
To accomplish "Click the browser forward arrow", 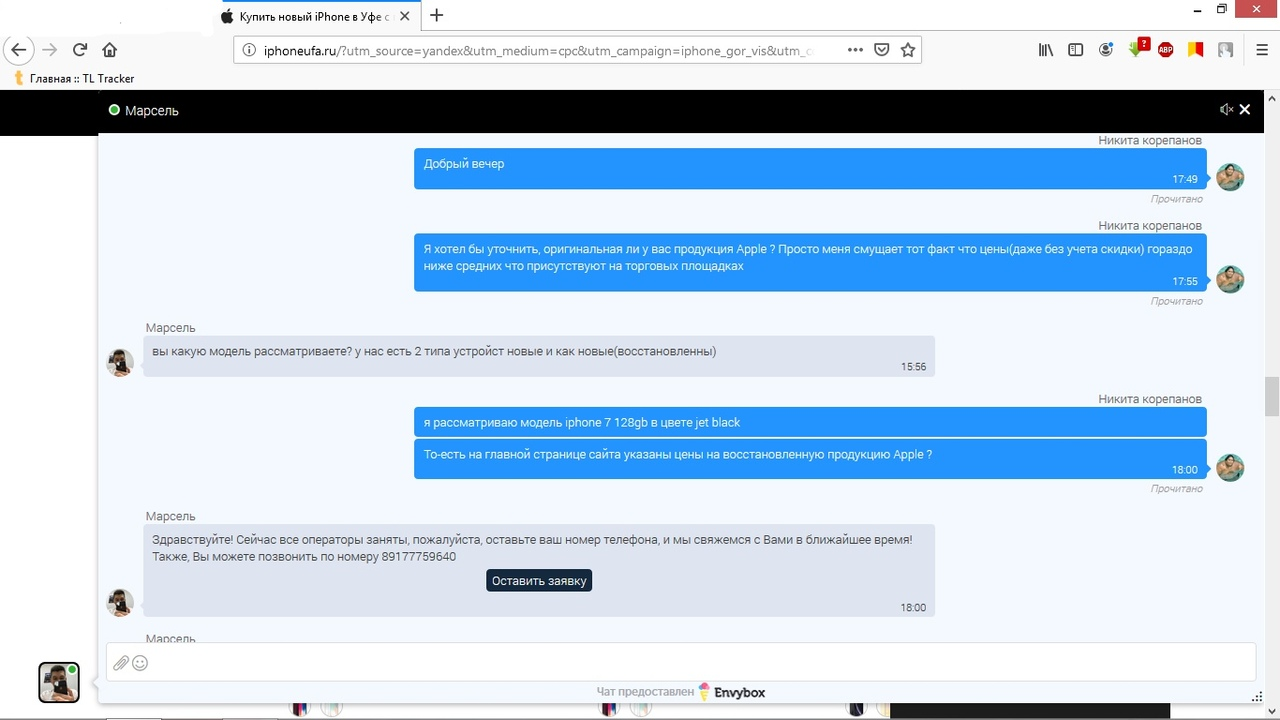I will (49, 50).
